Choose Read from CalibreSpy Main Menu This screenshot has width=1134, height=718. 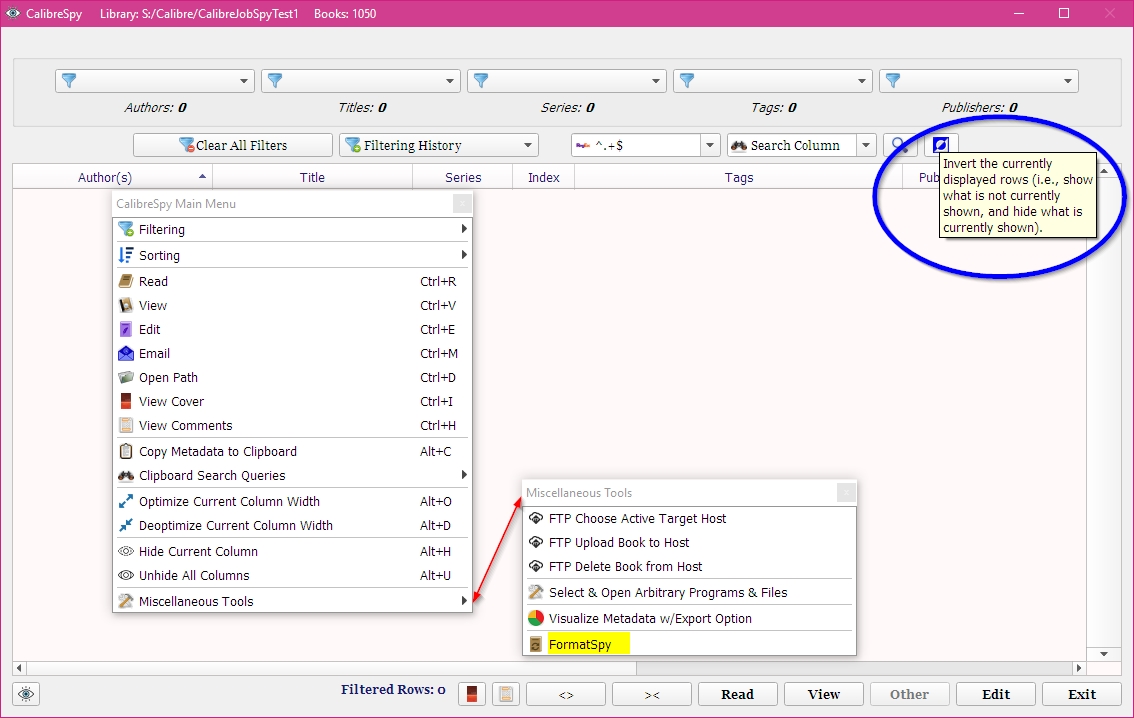[x=292, y=281]
